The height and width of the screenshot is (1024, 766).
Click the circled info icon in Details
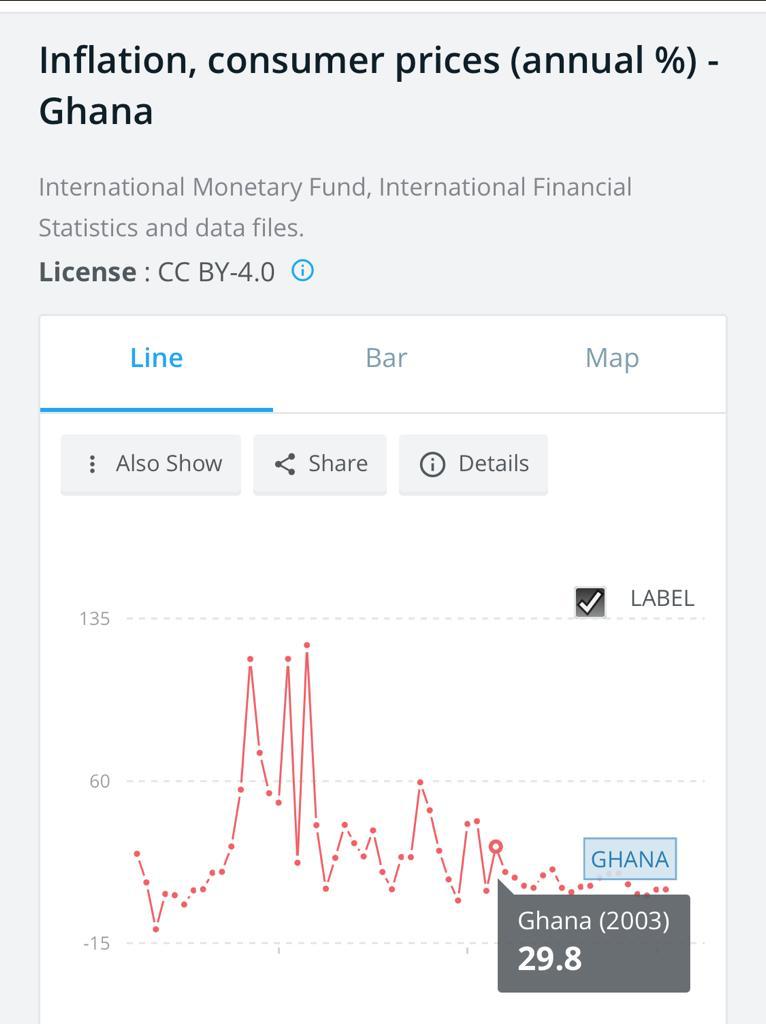point(432,464)
